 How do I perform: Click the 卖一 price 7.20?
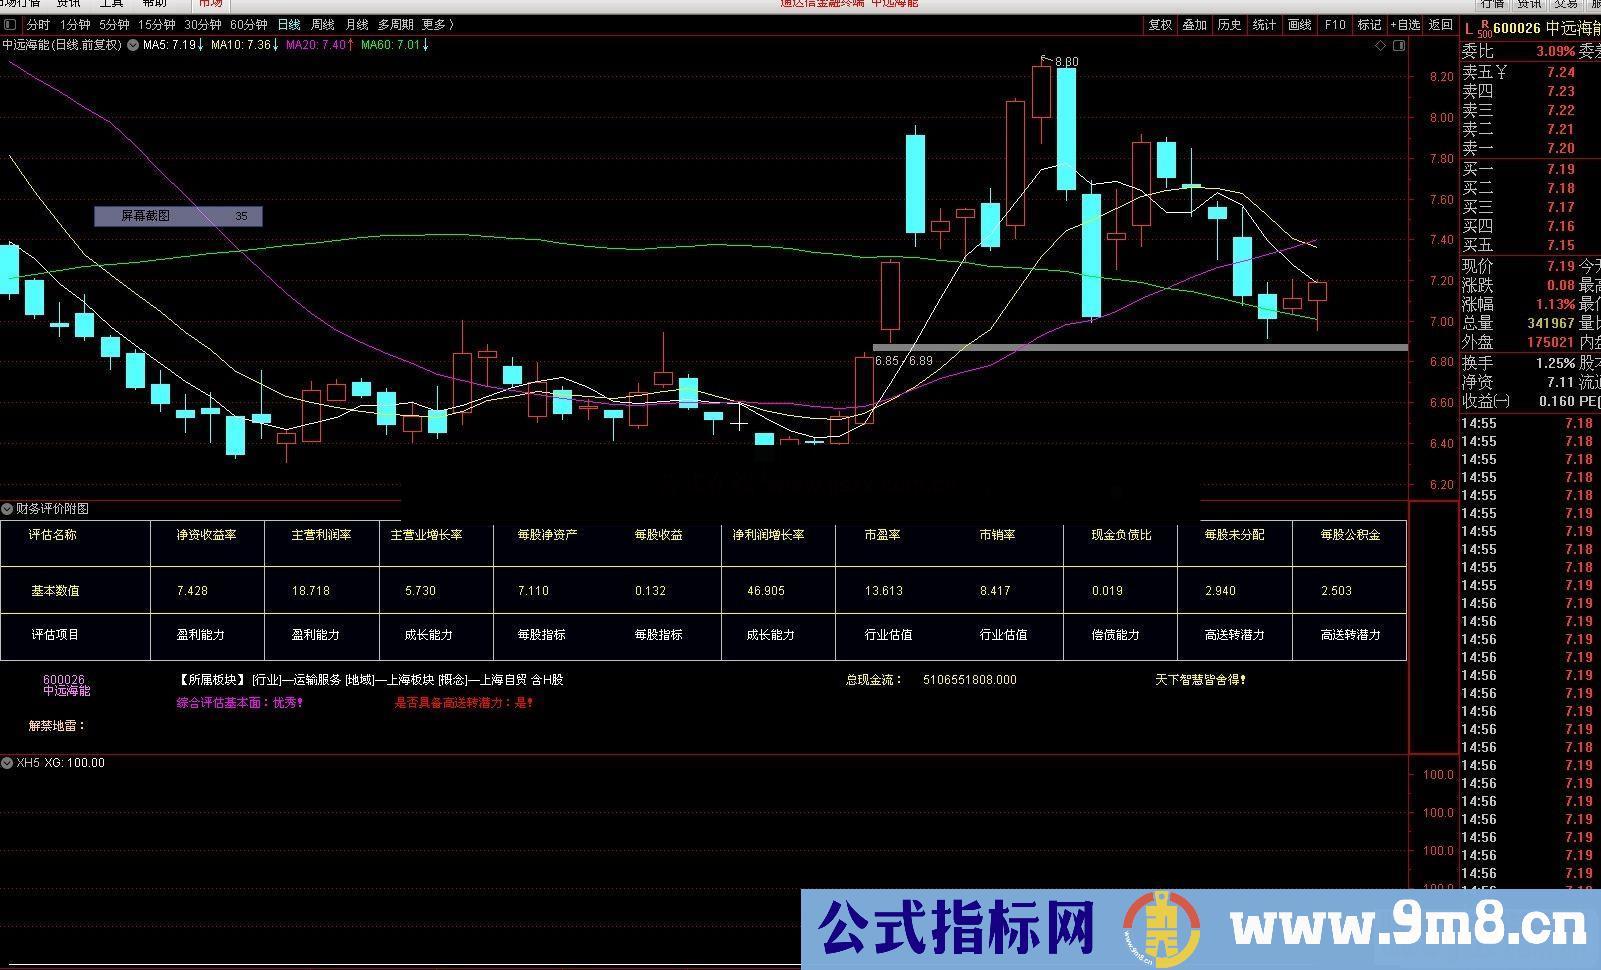[1560, 148]
